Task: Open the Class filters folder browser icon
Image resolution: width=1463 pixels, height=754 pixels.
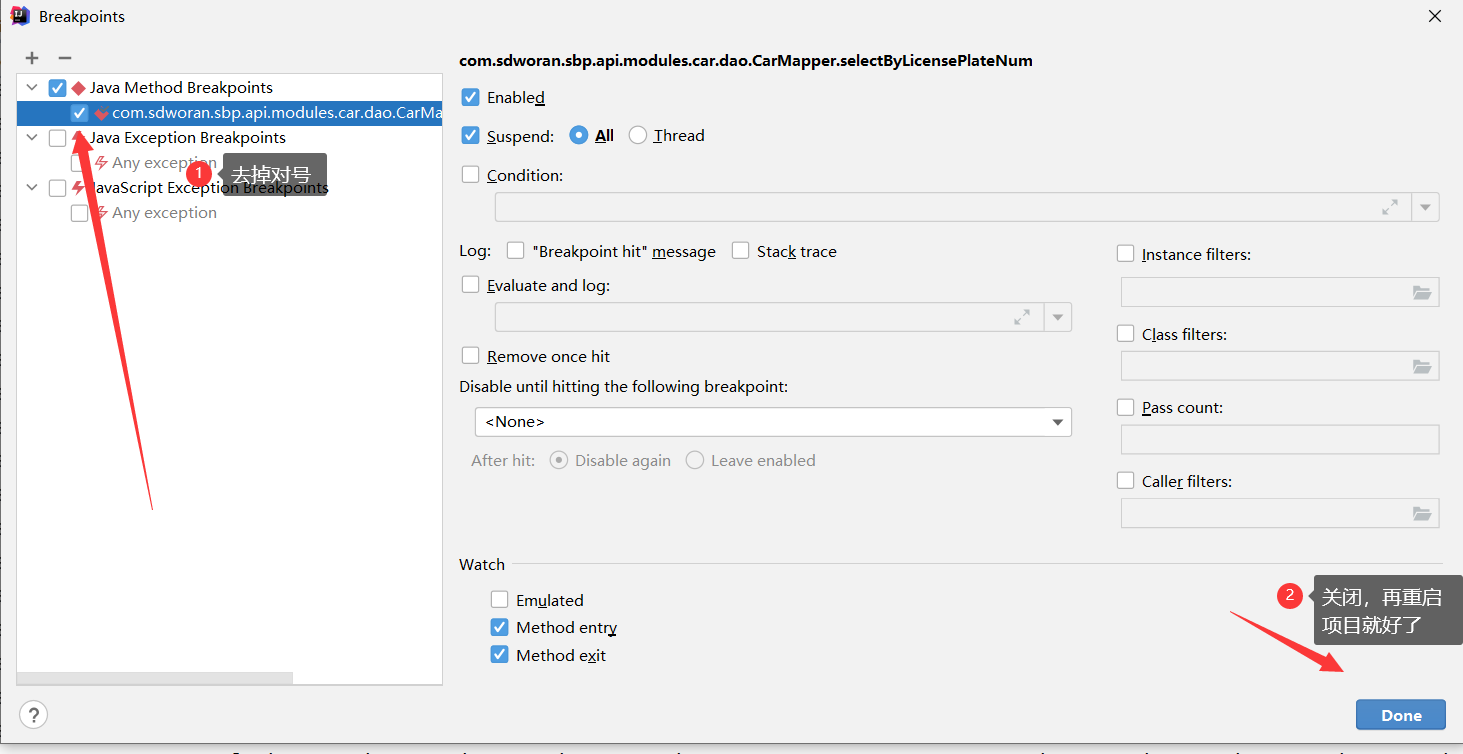Action: pyautogui.click(x=1422, y=366)
